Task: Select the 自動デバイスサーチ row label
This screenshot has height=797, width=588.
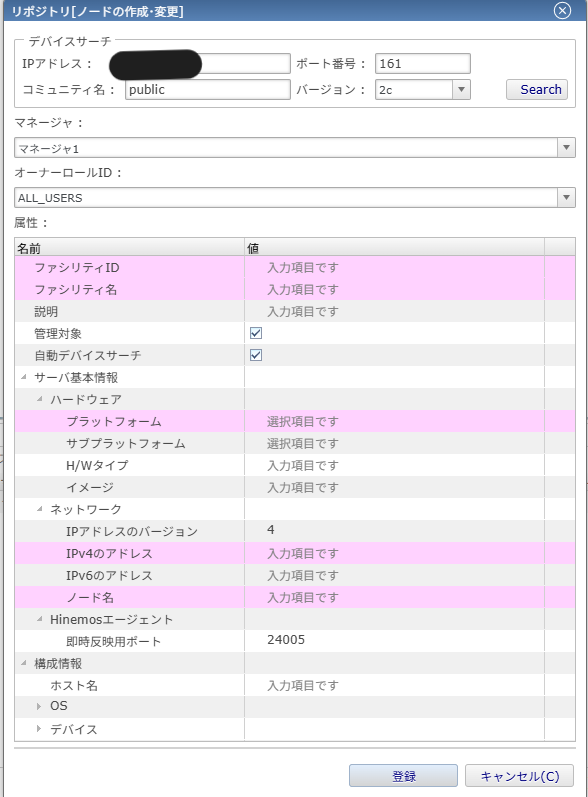Action: [87, 355]
